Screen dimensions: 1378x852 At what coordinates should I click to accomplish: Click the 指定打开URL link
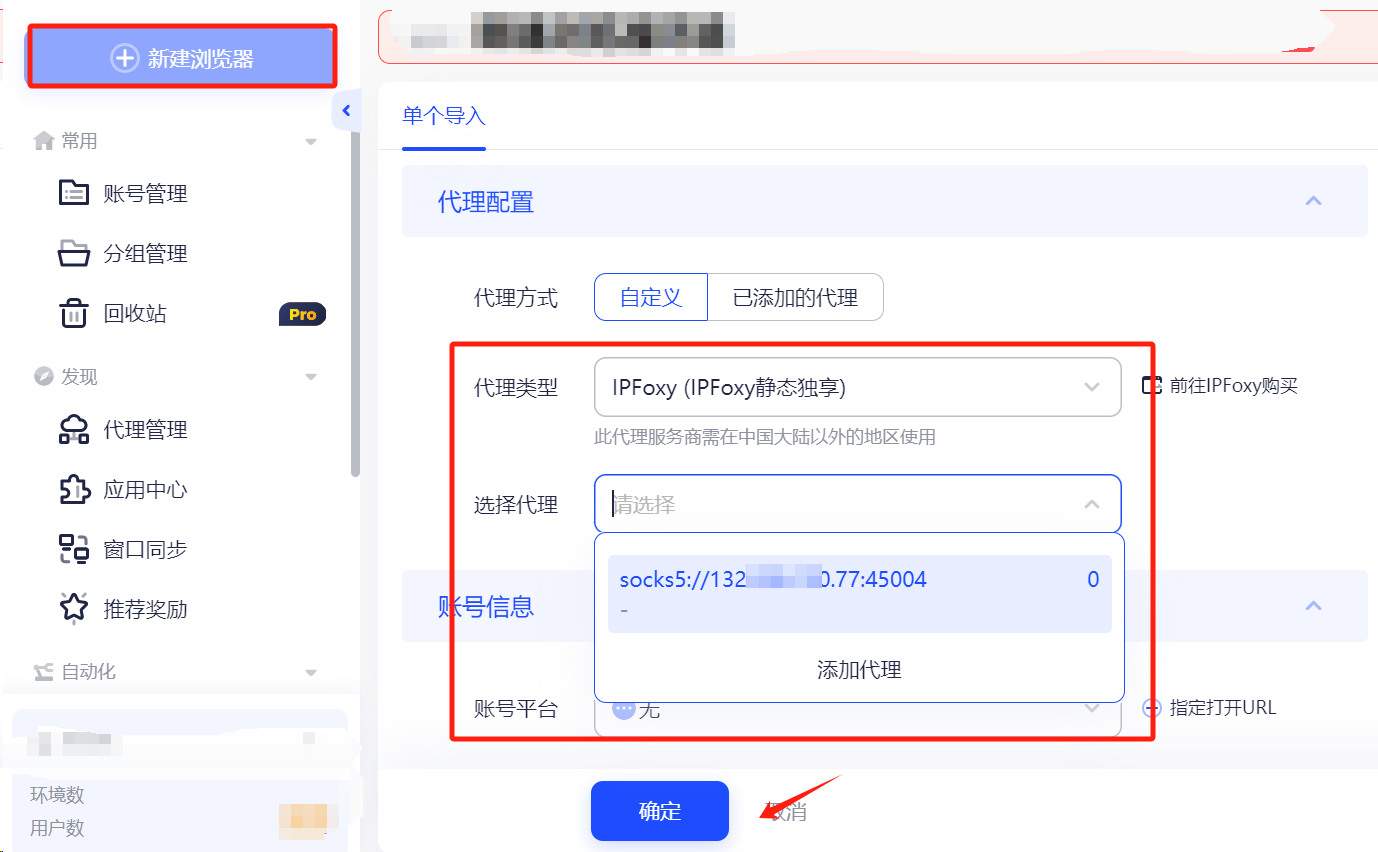point(1210,708)
